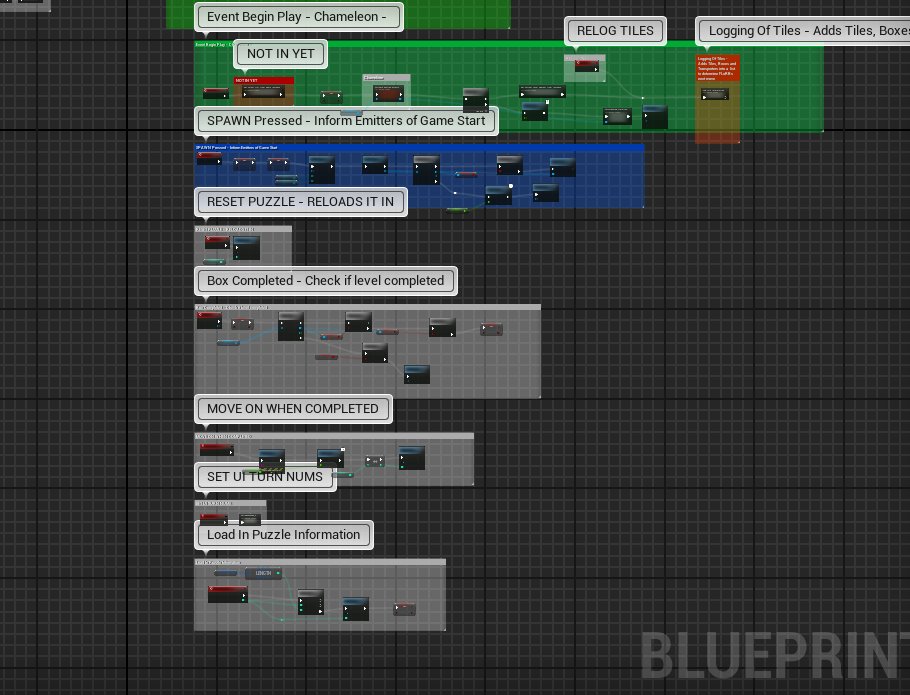Select the last small node in Load In Puzzle box
The height and width of the screenshot is (695, 910).
[405, 609]
